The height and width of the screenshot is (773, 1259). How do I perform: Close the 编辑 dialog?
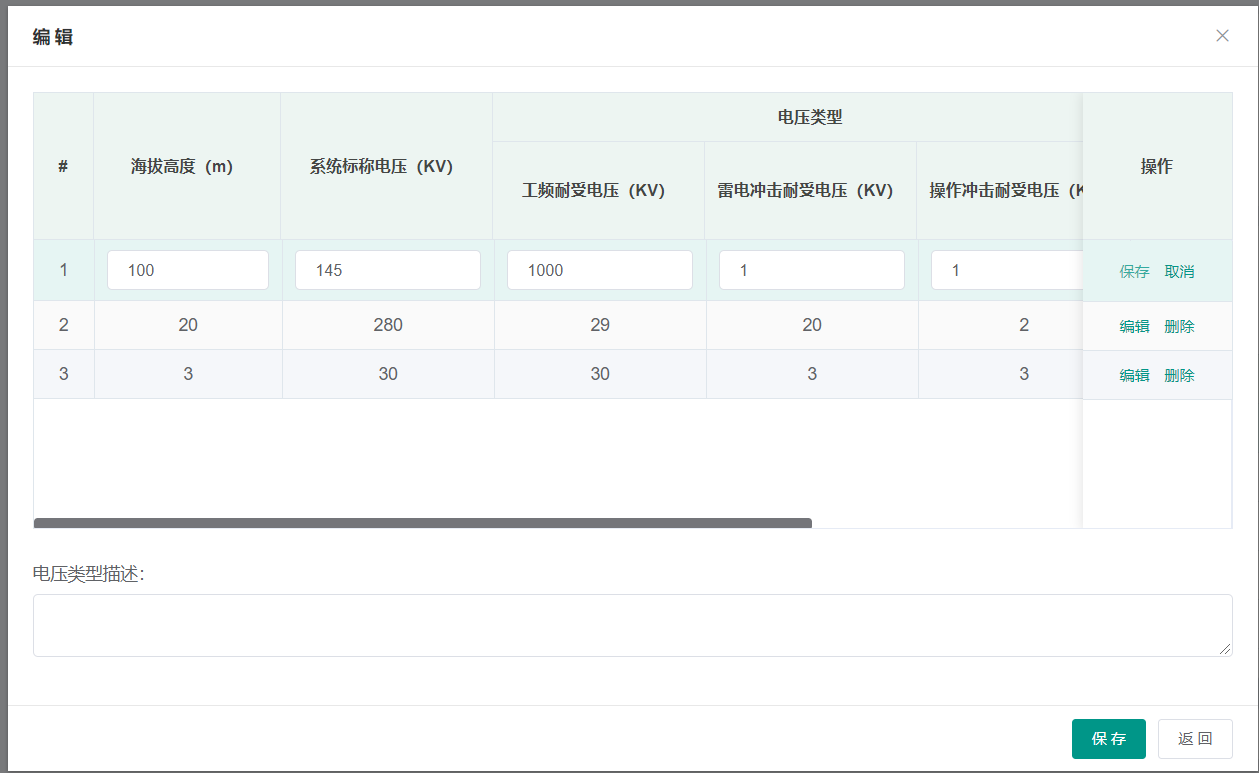(x=1222, y=35)
